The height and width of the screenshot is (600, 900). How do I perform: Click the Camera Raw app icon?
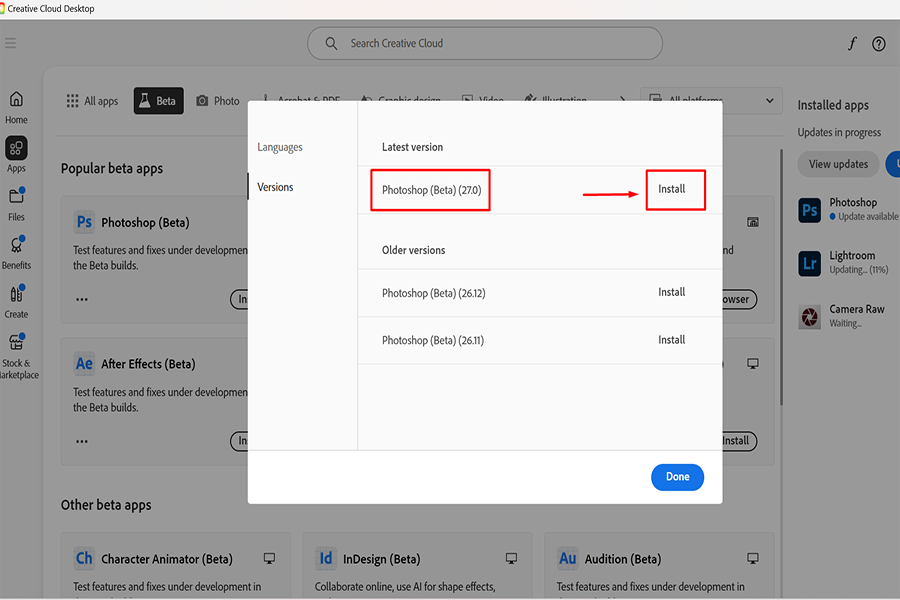[810, 316]
